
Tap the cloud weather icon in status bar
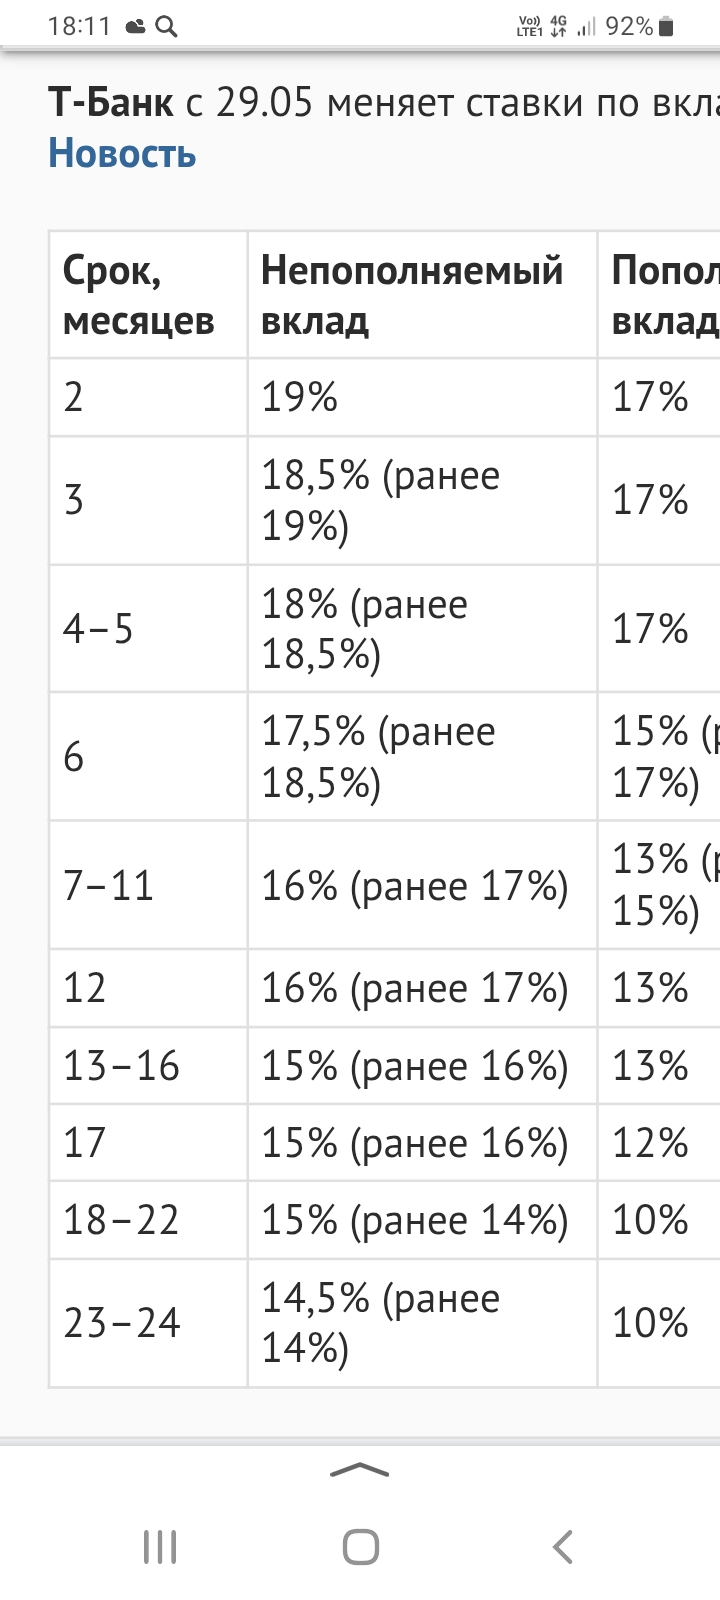point(136,28)
